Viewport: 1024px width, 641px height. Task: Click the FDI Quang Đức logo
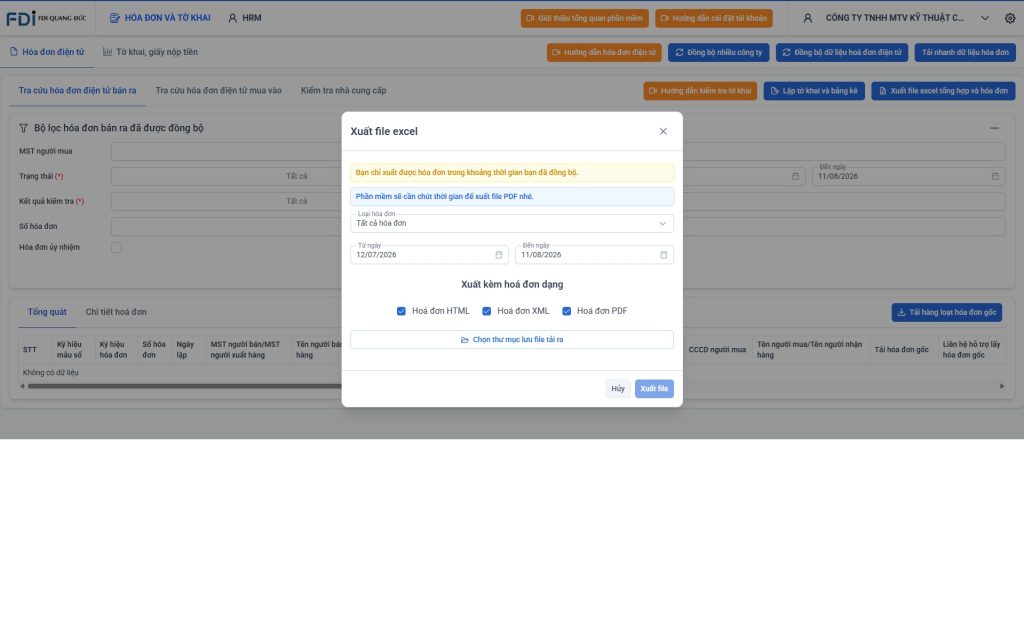click(46, 18)
